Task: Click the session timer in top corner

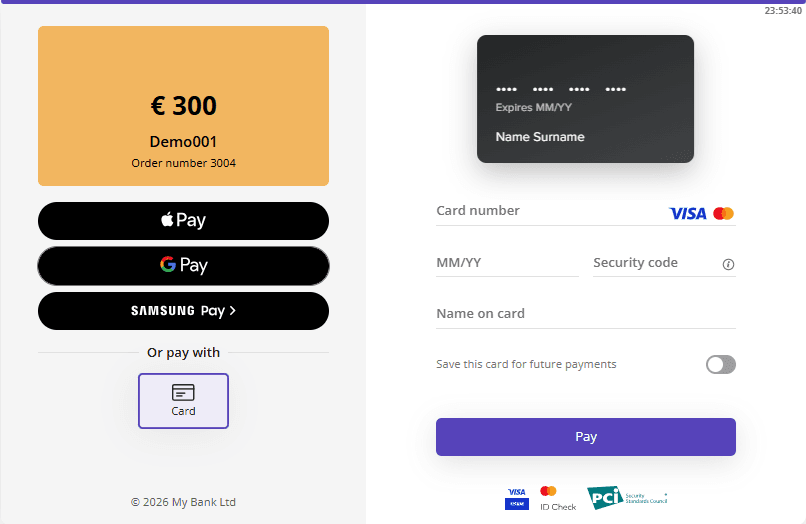Action: click(783, 10)
